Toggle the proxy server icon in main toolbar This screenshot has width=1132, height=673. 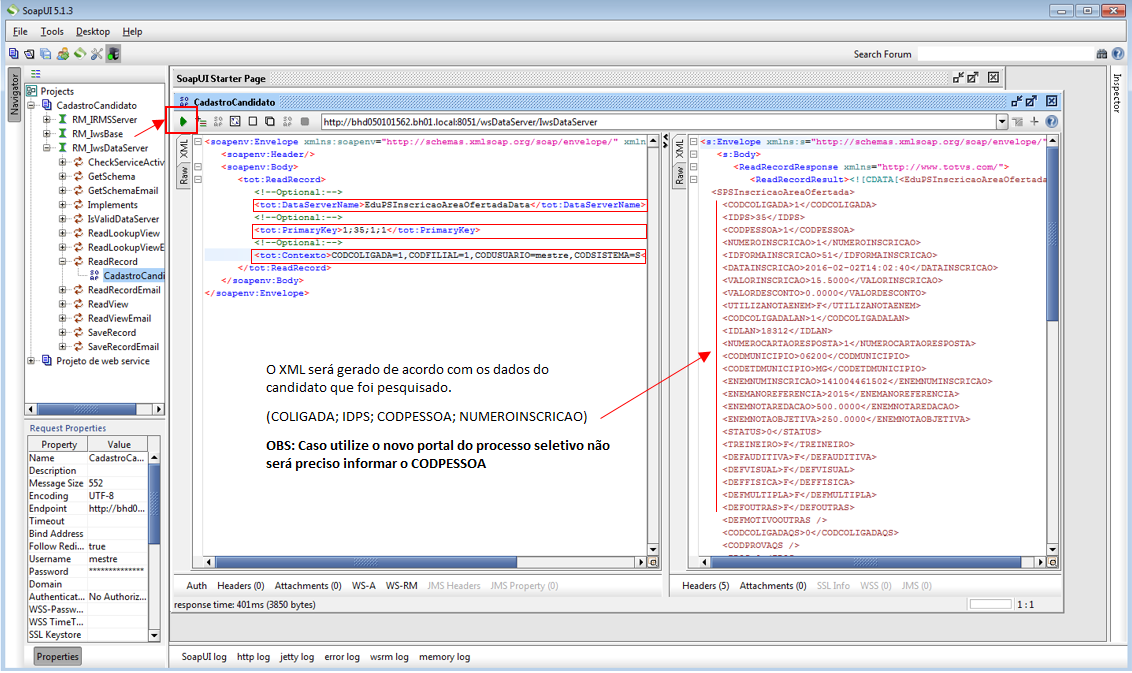(113, 53)
